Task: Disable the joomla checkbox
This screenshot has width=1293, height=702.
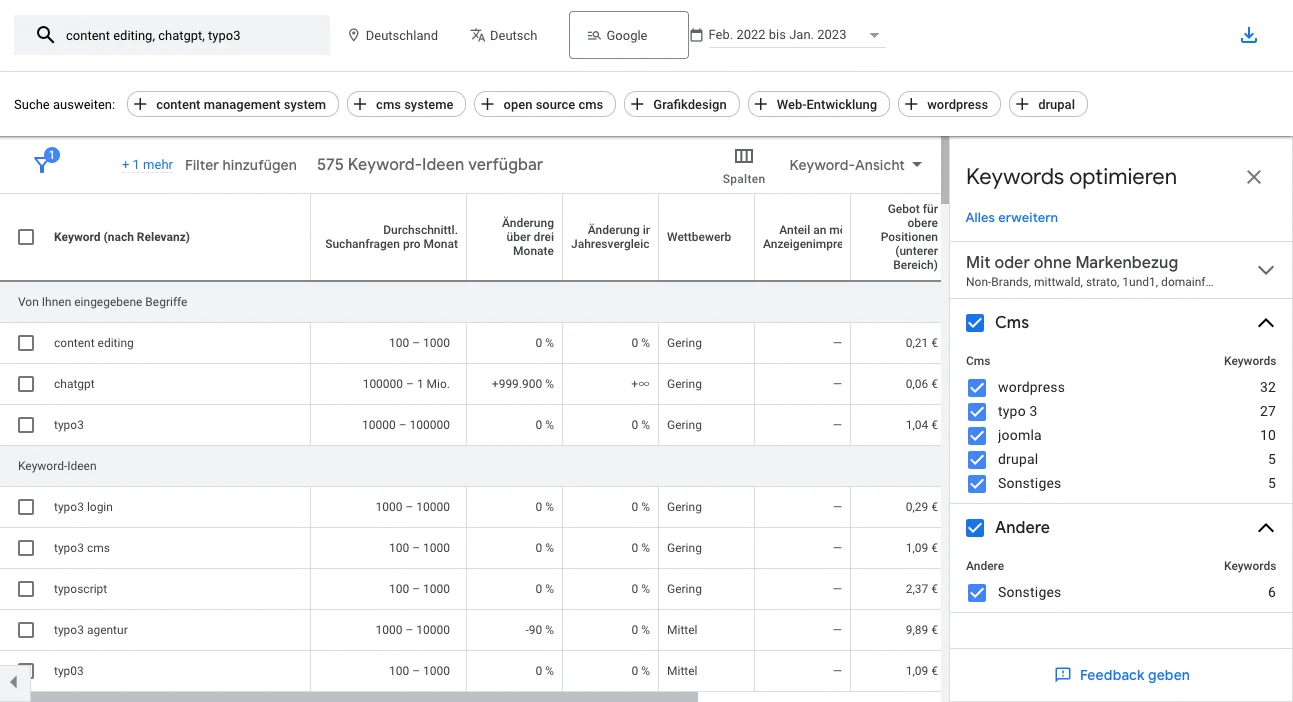Action: 976,435
